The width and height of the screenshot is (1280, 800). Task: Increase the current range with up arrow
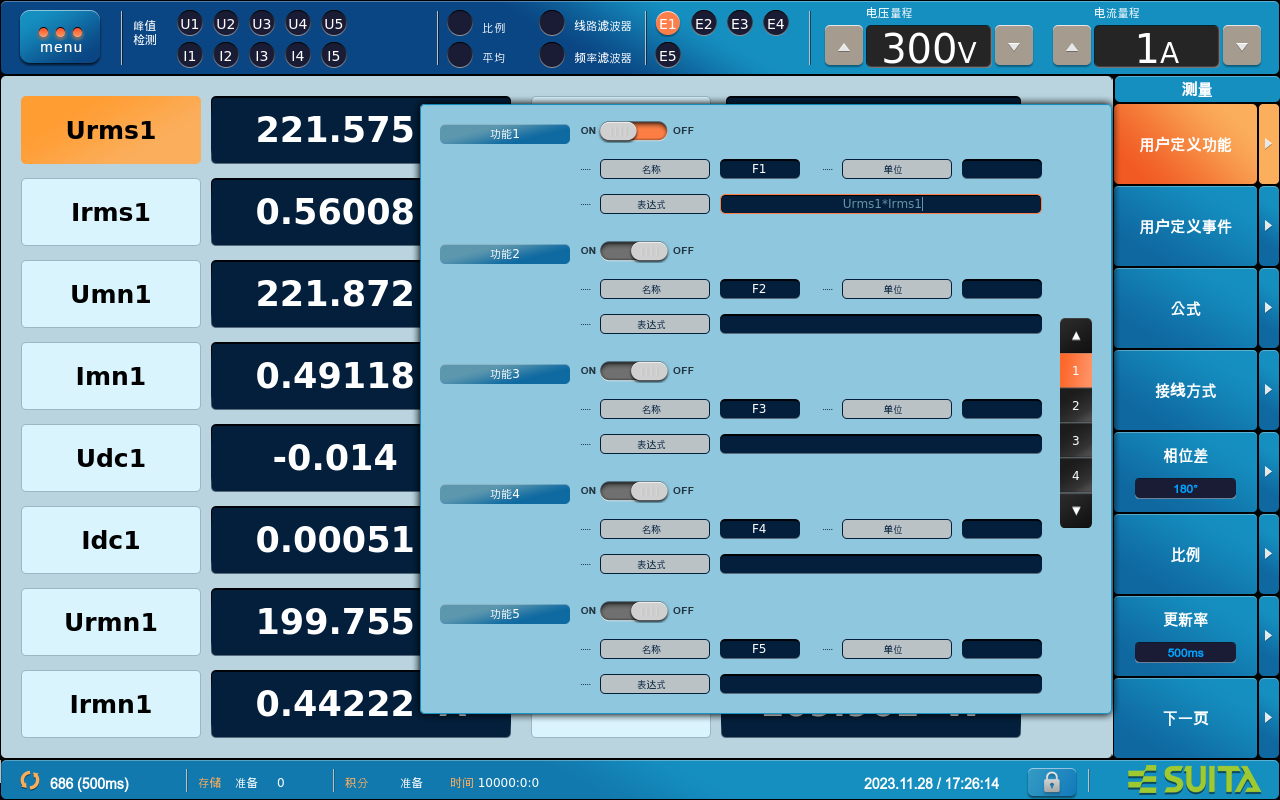pyautogui.click(x=1072, y=46)
